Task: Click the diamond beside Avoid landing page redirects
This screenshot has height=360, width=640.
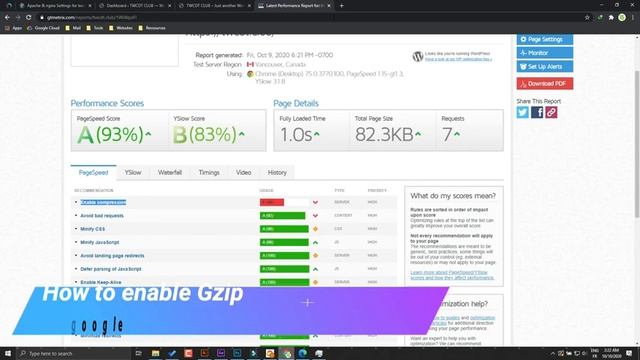Action: point(315,256)
